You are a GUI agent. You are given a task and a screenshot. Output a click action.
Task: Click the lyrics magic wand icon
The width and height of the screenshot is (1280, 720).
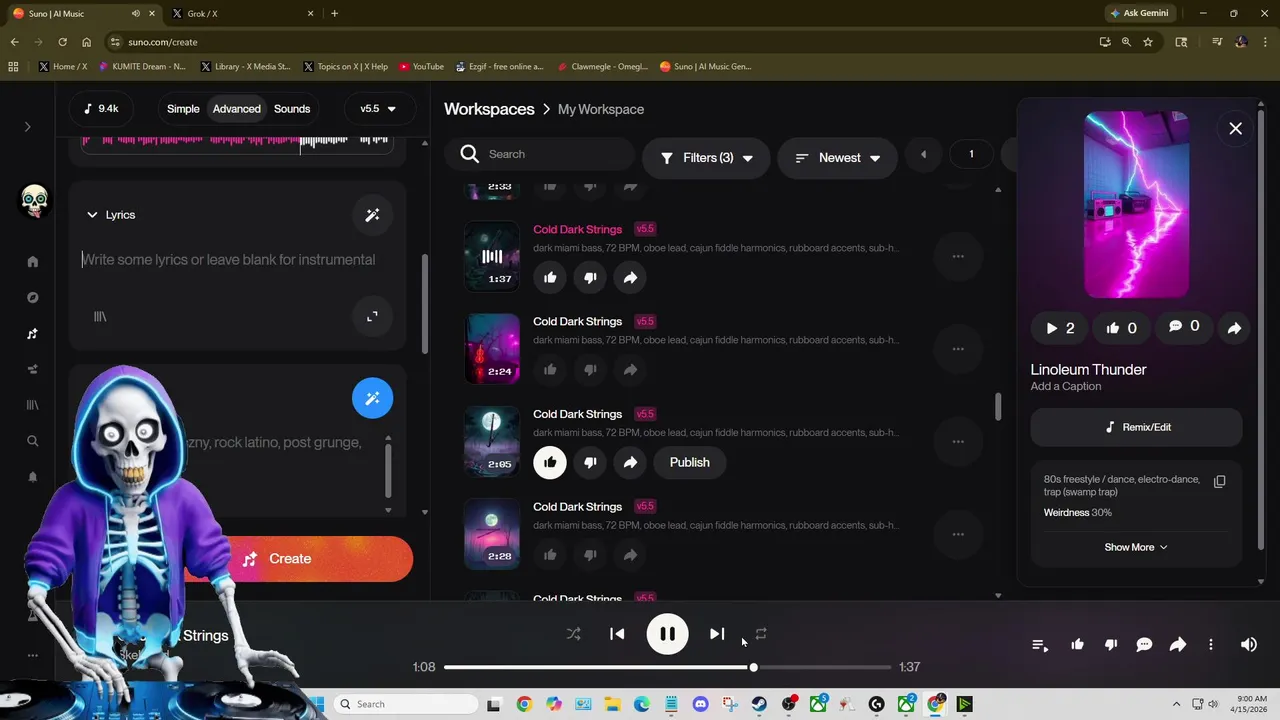coord(372,215)
